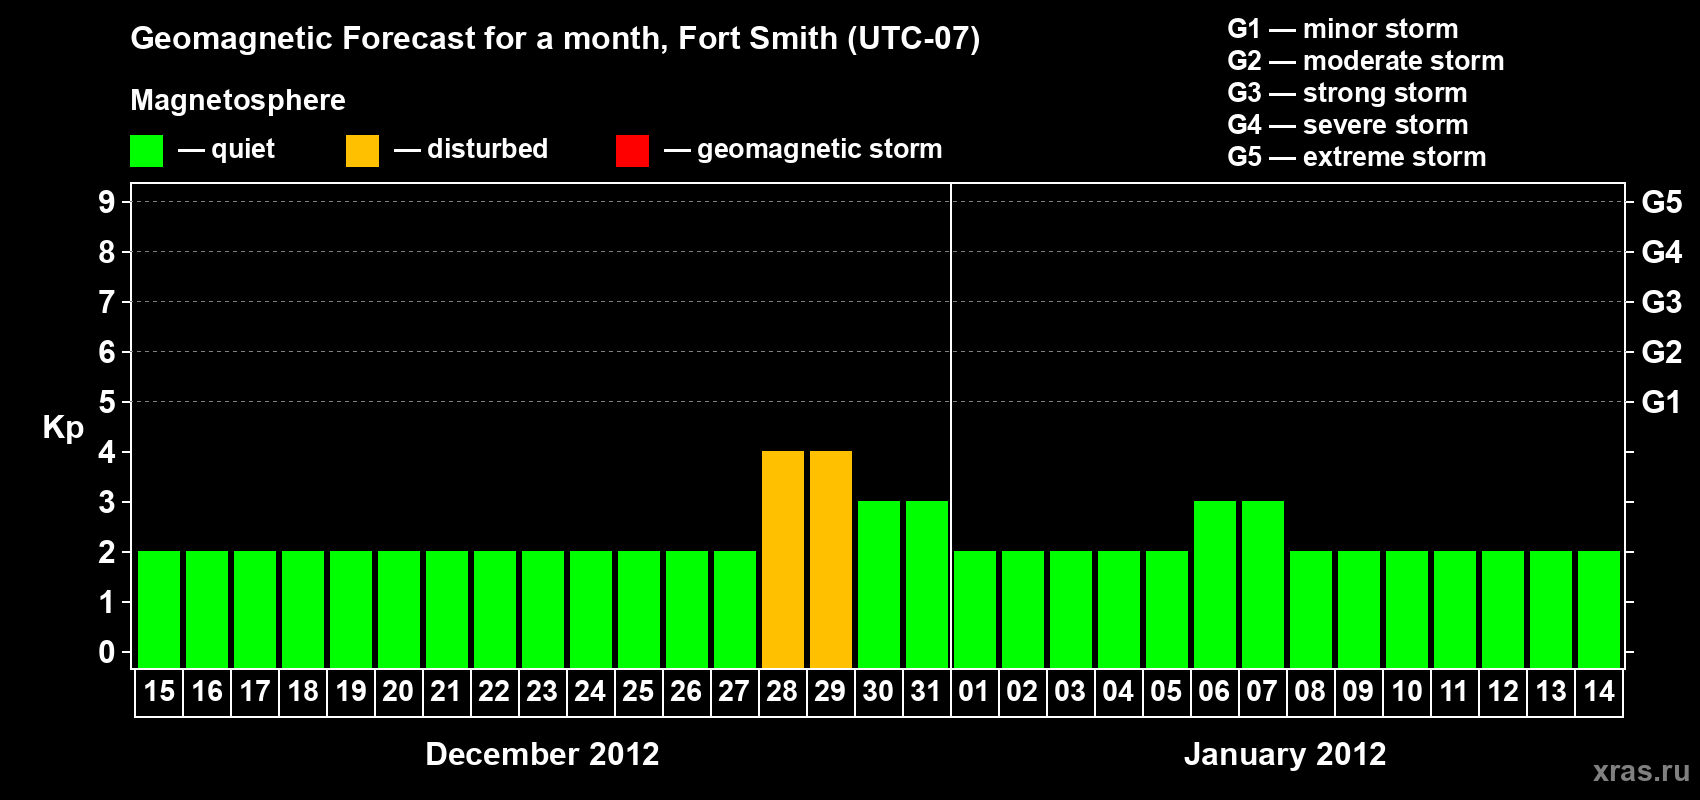Viewport: 1700px width, 800px height.
Task: Click the 'G5 — extreme storm' legend text
Action: pyautogui.click(x=1357, y=157)
